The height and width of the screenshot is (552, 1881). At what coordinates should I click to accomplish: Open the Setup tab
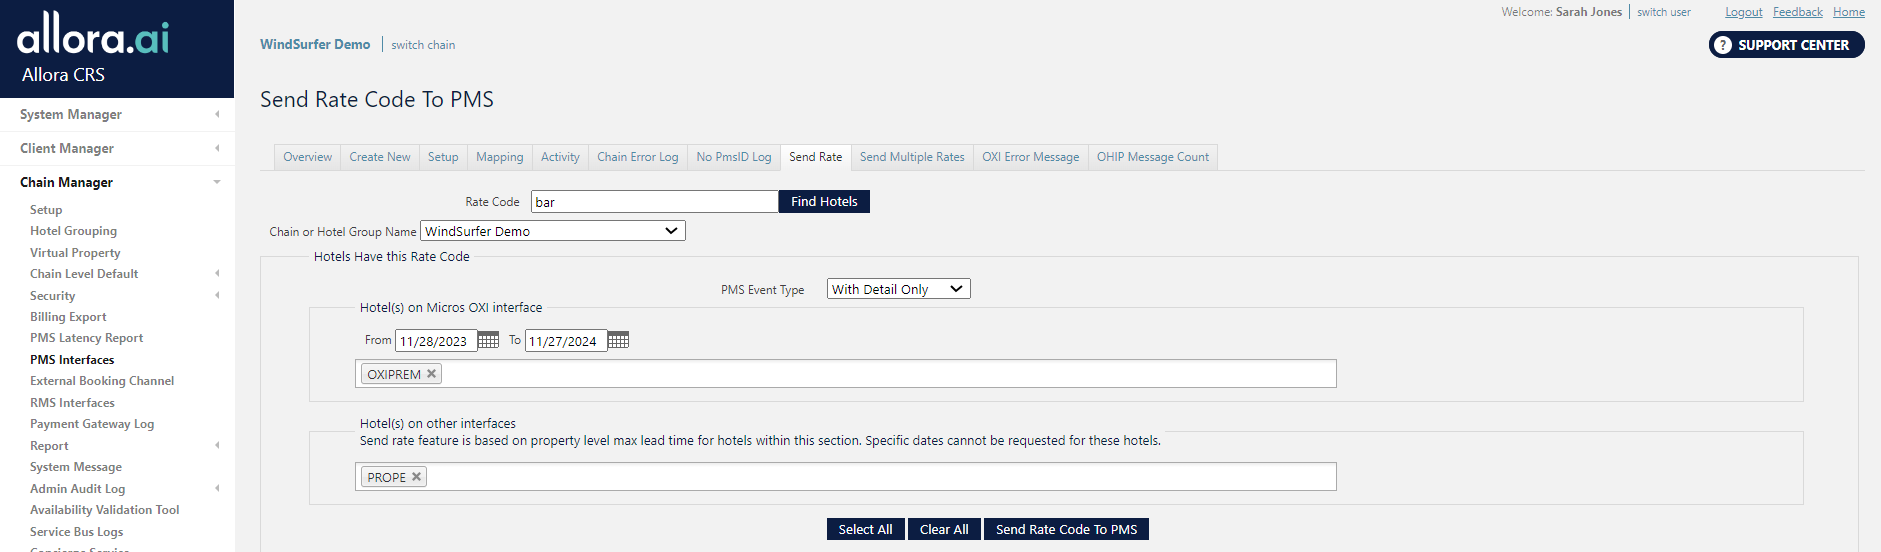point(443,157)
